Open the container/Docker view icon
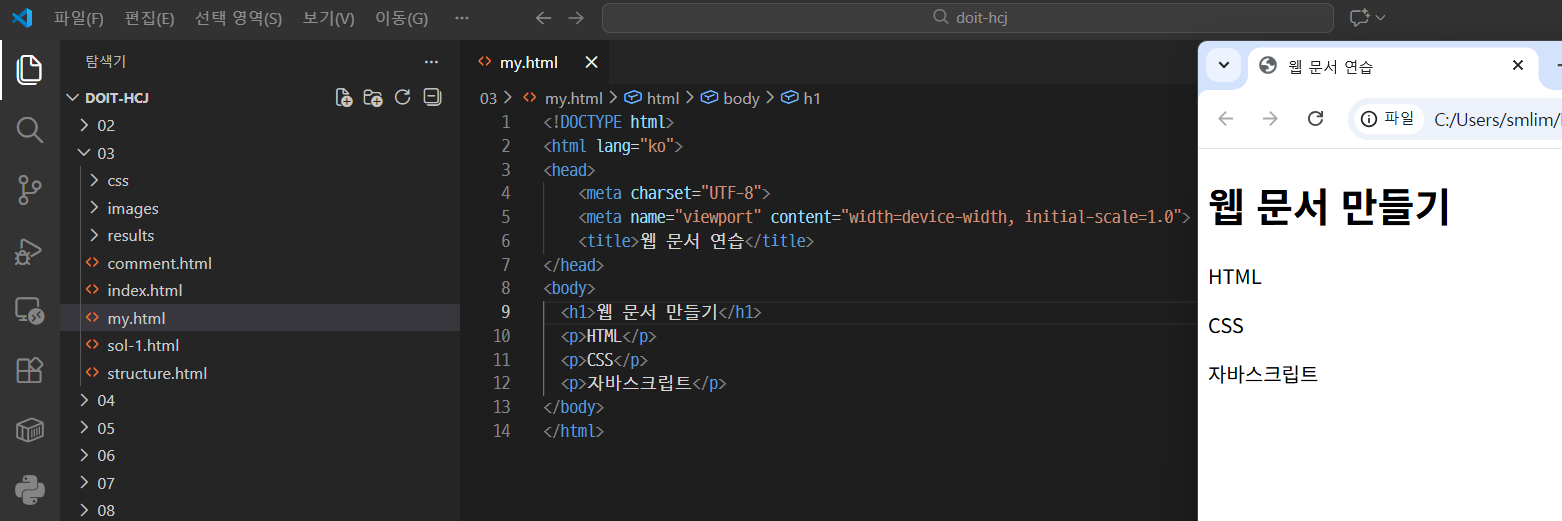 click(30, 430)
